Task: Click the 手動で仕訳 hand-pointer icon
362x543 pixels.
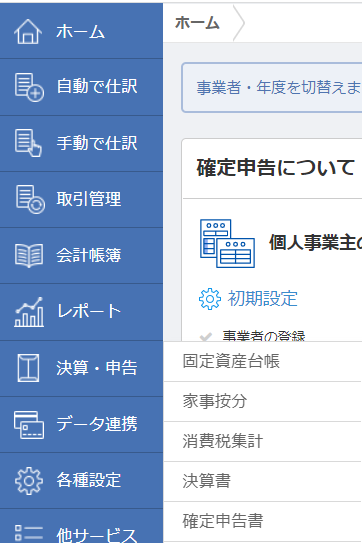Action: [x=28, y=143]
